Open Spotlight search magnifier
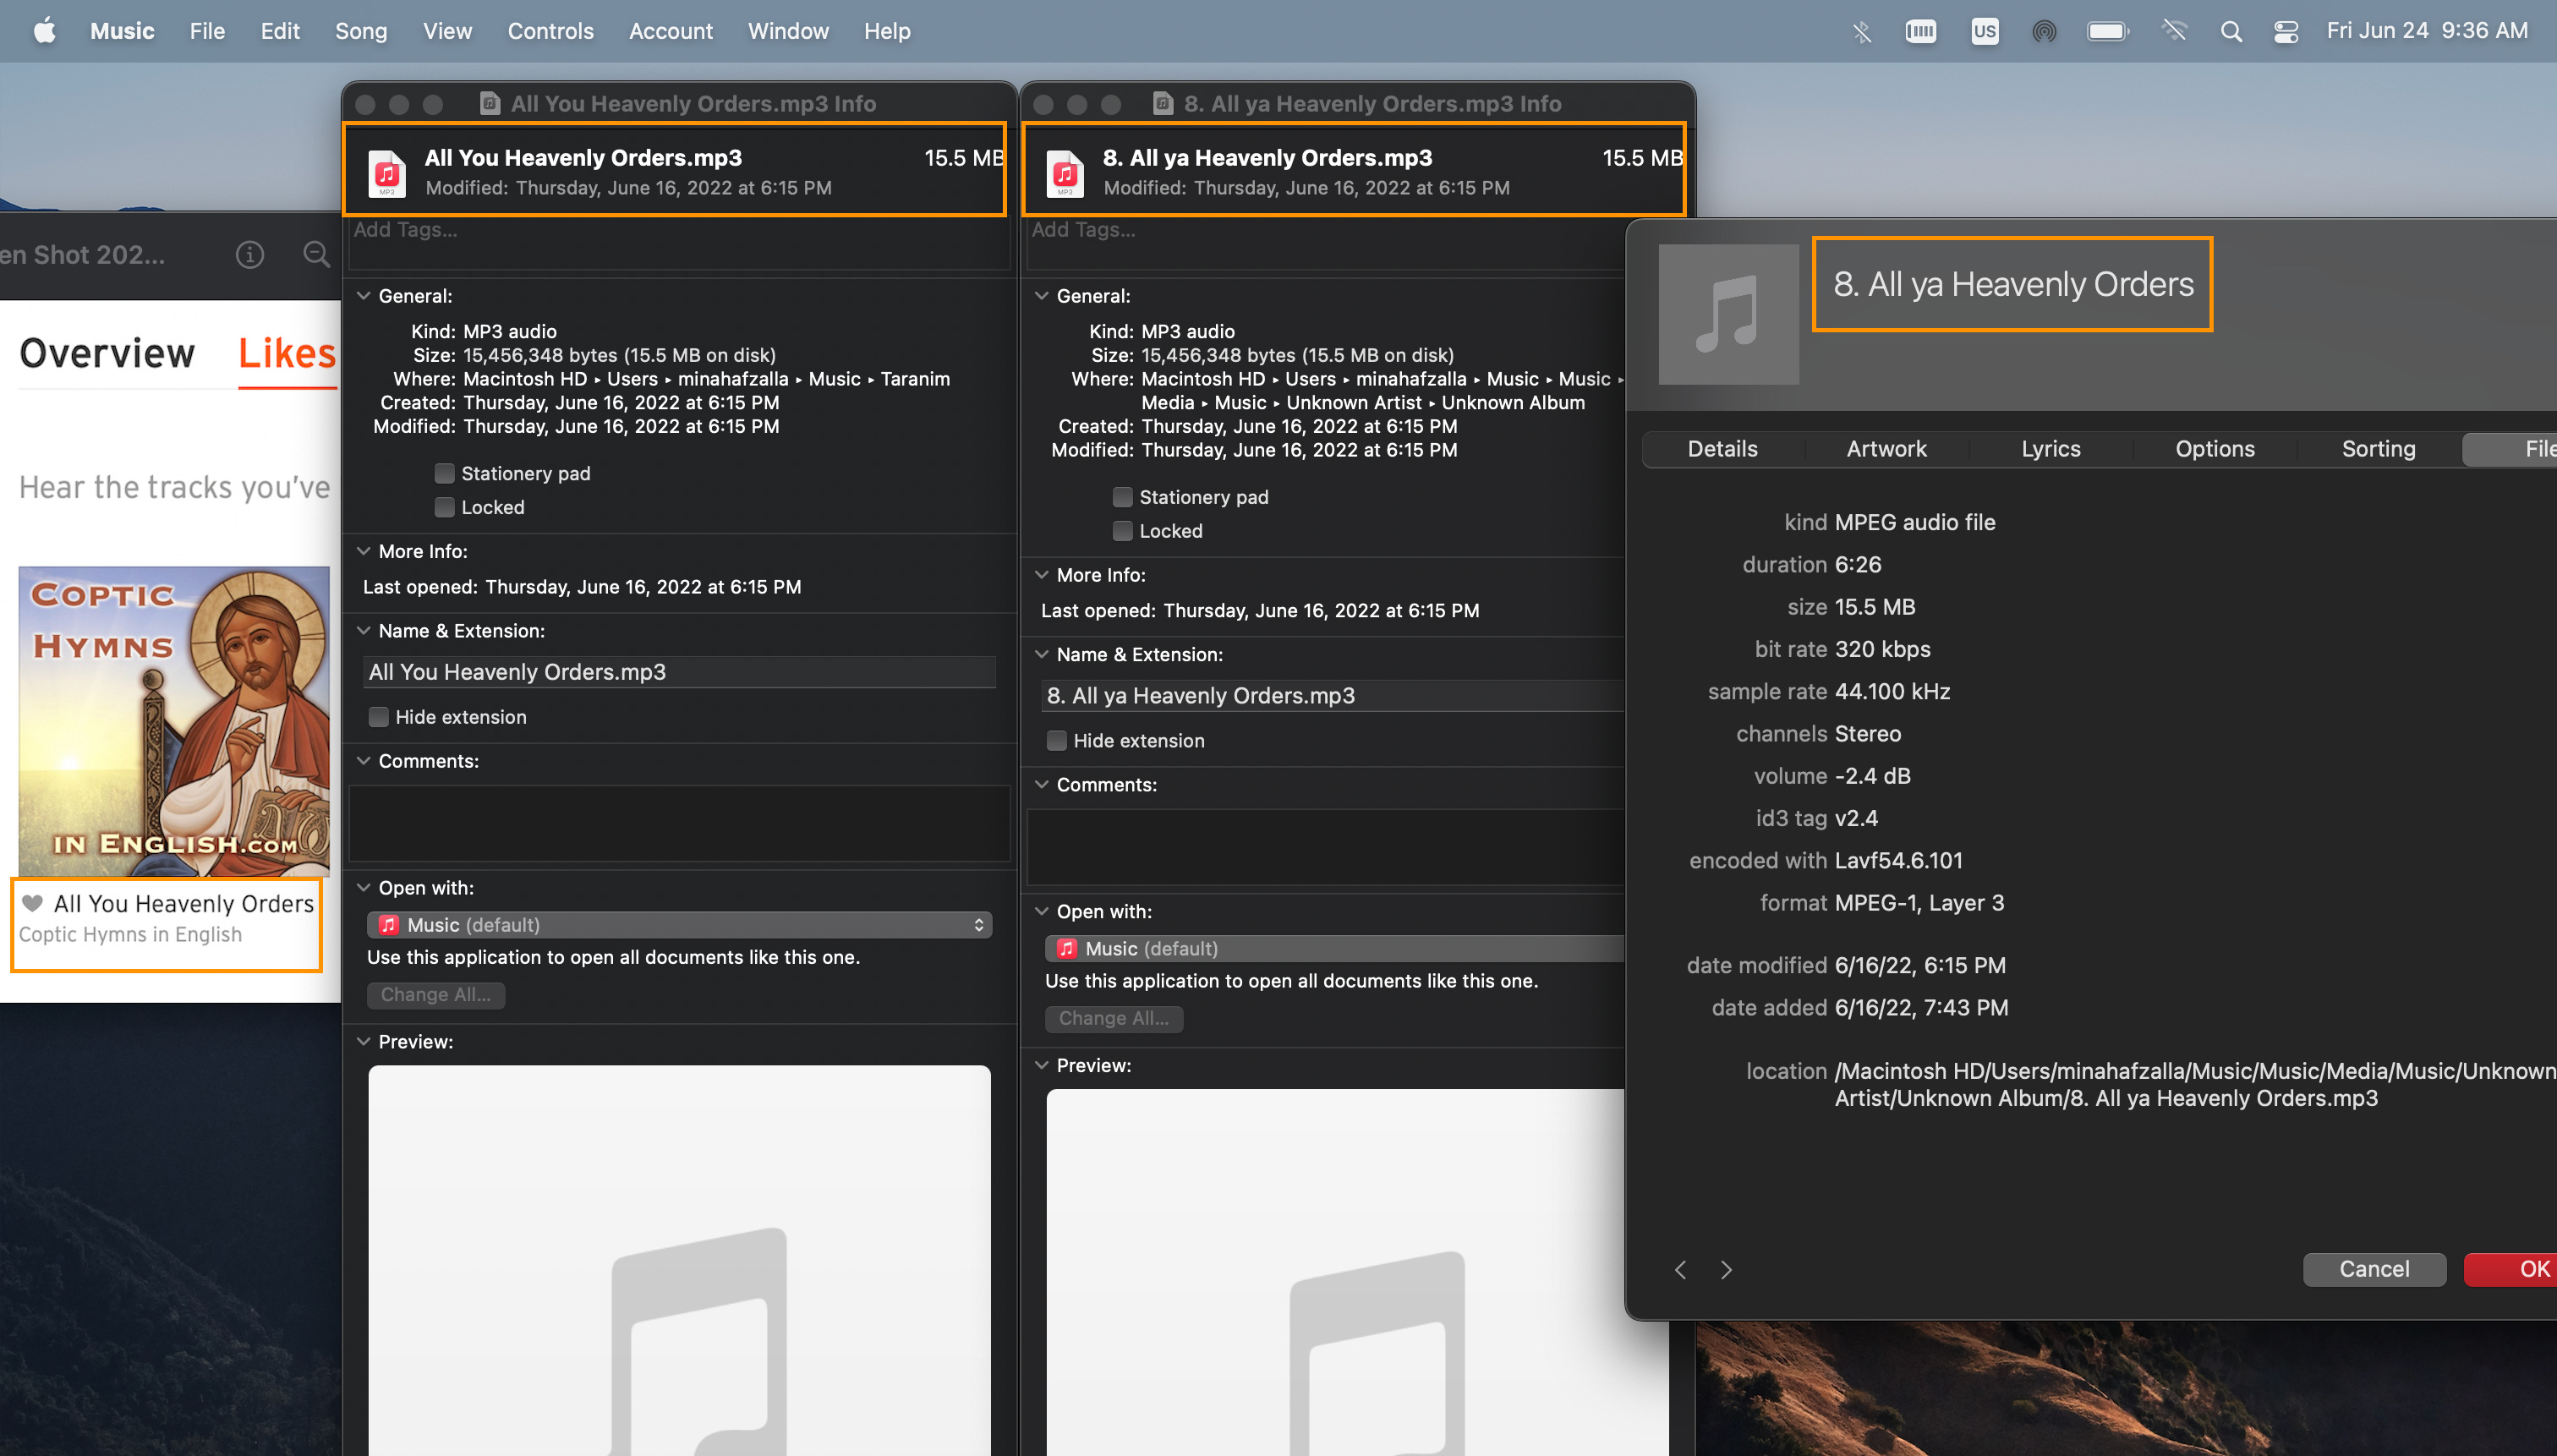2557x1456 pixels. coord(2230,31)
